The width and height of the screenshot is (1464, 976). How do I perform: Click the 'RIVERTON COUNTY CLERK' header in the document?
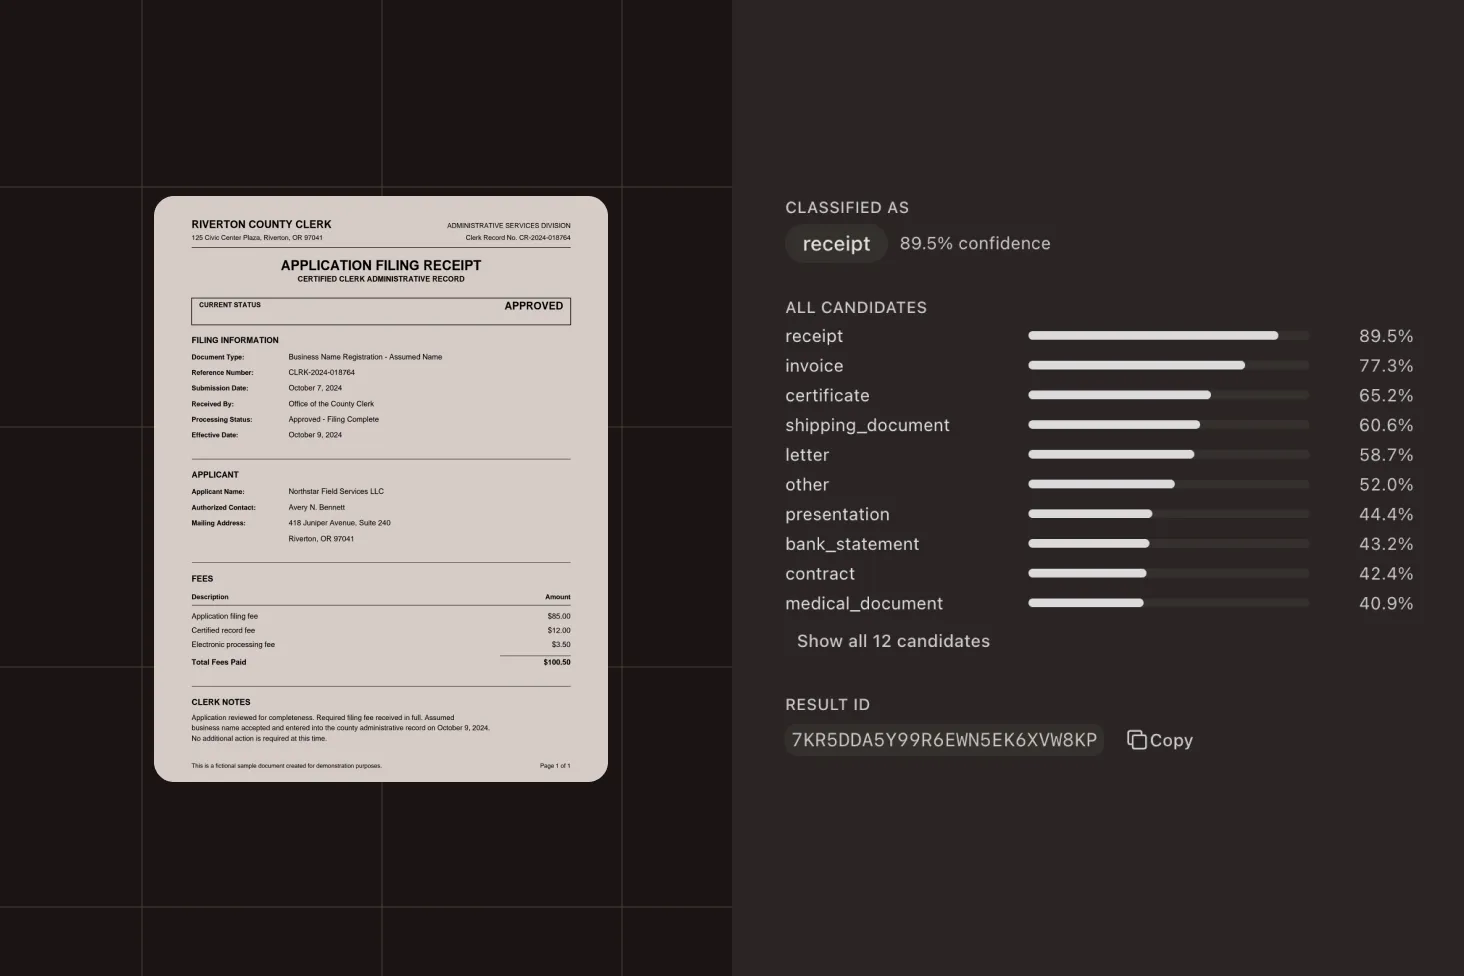(x=261, y=224)
